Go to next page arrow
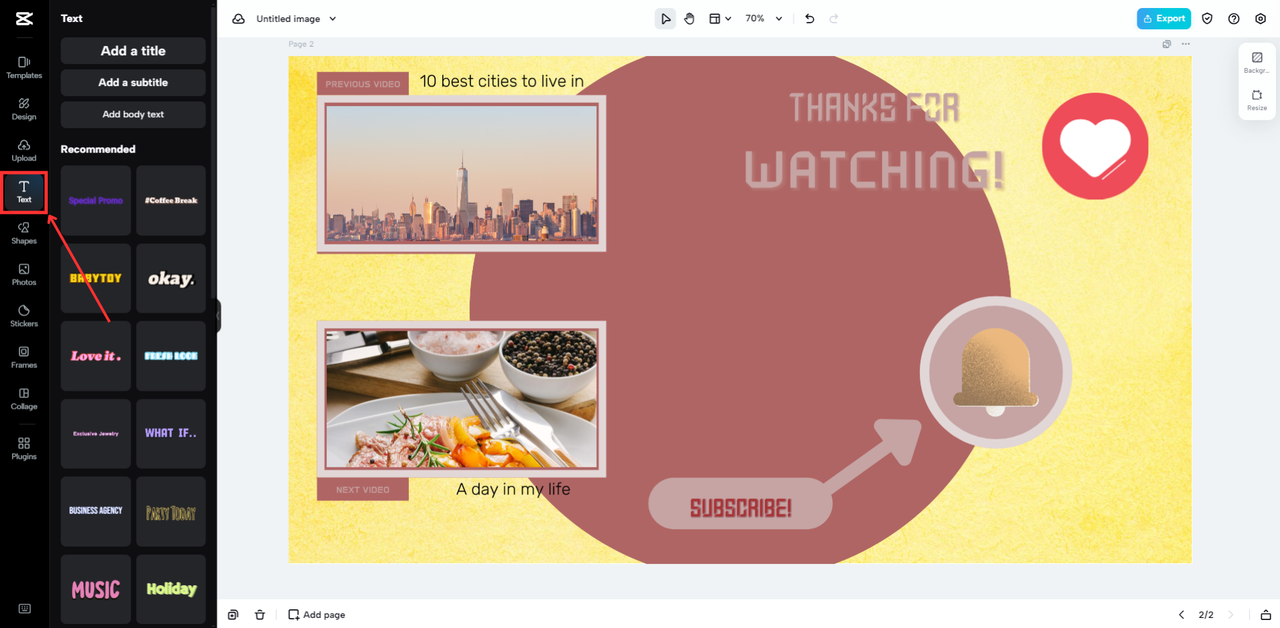 pyautogui.click(x=1231, y=615)
